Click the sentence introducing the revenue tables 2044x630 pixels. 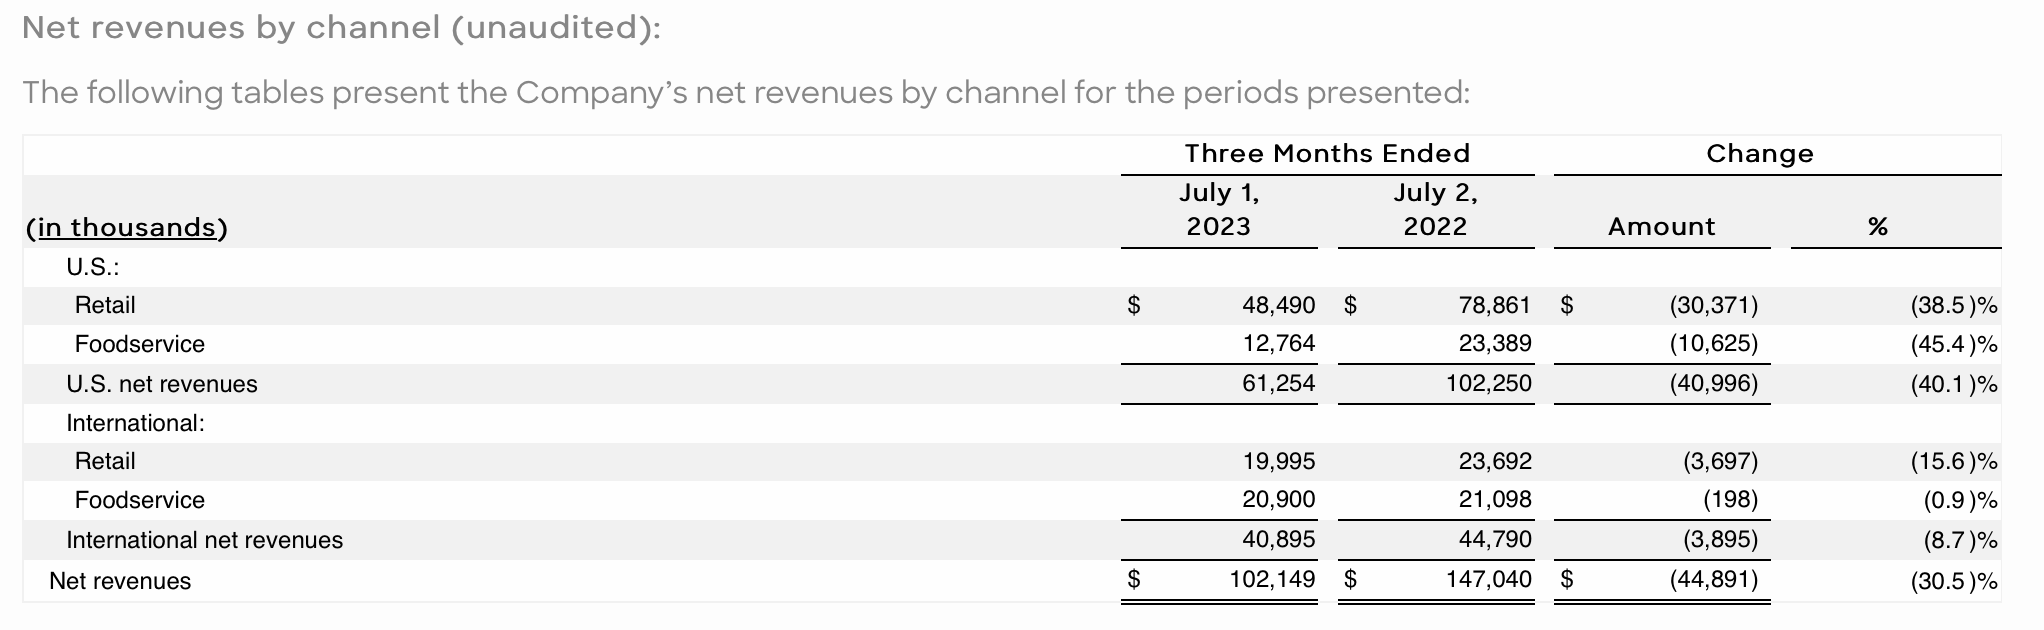click(746, 93)
